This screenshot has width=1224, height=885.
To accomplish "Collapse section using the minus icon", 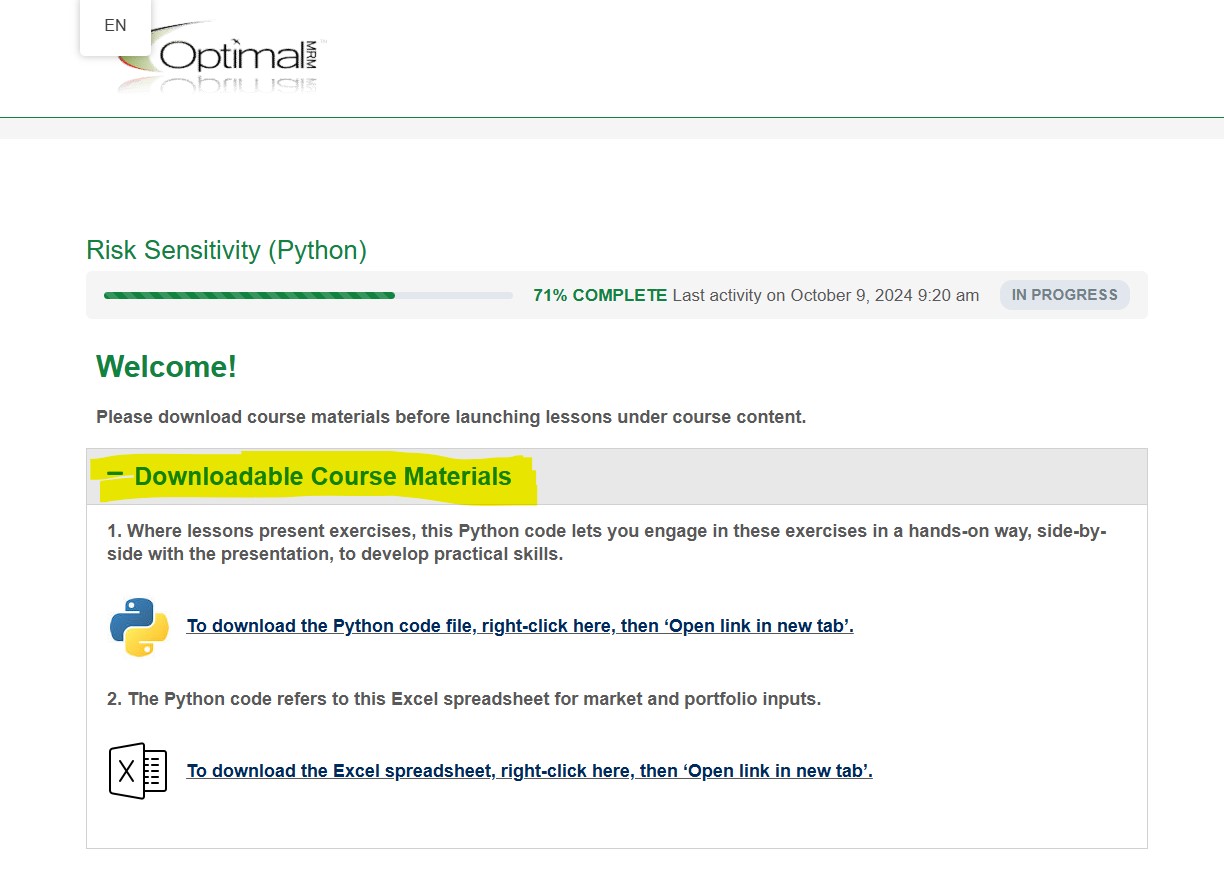I will 115,474.
